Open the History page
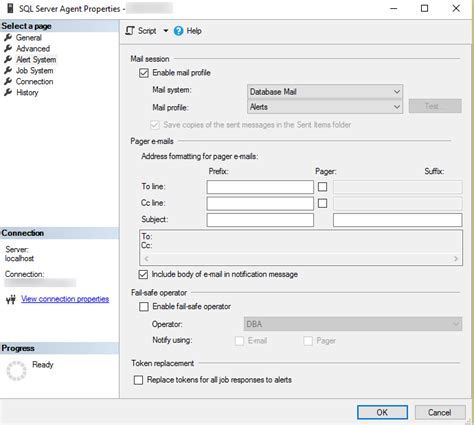The image size is (474, 425). [x=27, y=92]
